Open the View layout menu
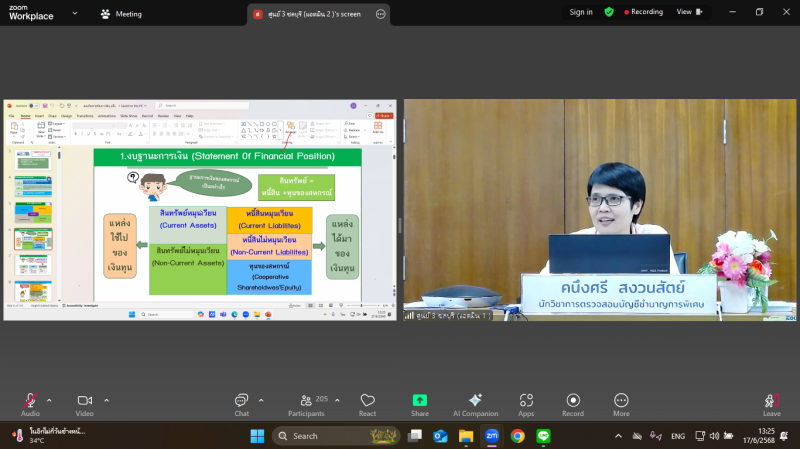This screenshot has width=800, height=449. click(x=689, y=12)
